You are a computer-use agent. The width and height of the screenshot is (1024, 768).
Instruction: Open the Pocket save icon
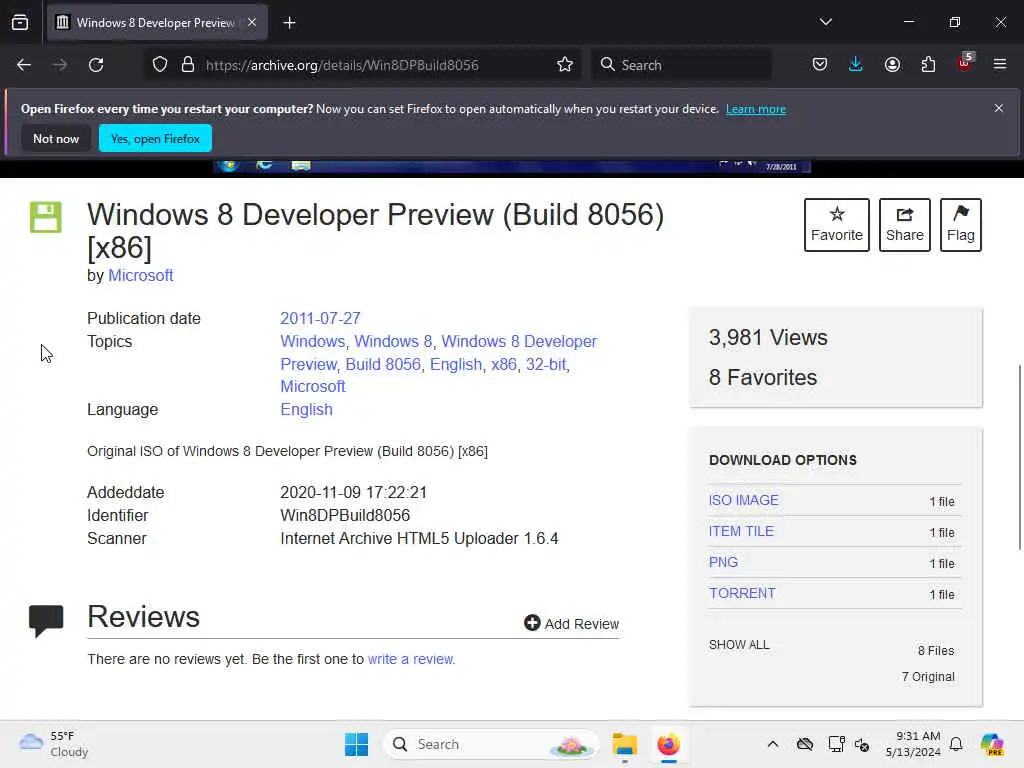tap(820, 65)
